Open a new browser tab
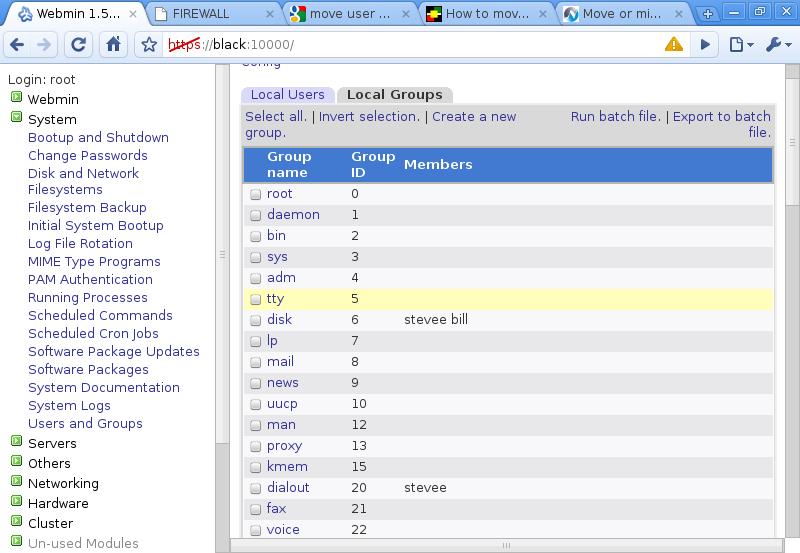Screen dimensions: 800x553 point(708,15)
